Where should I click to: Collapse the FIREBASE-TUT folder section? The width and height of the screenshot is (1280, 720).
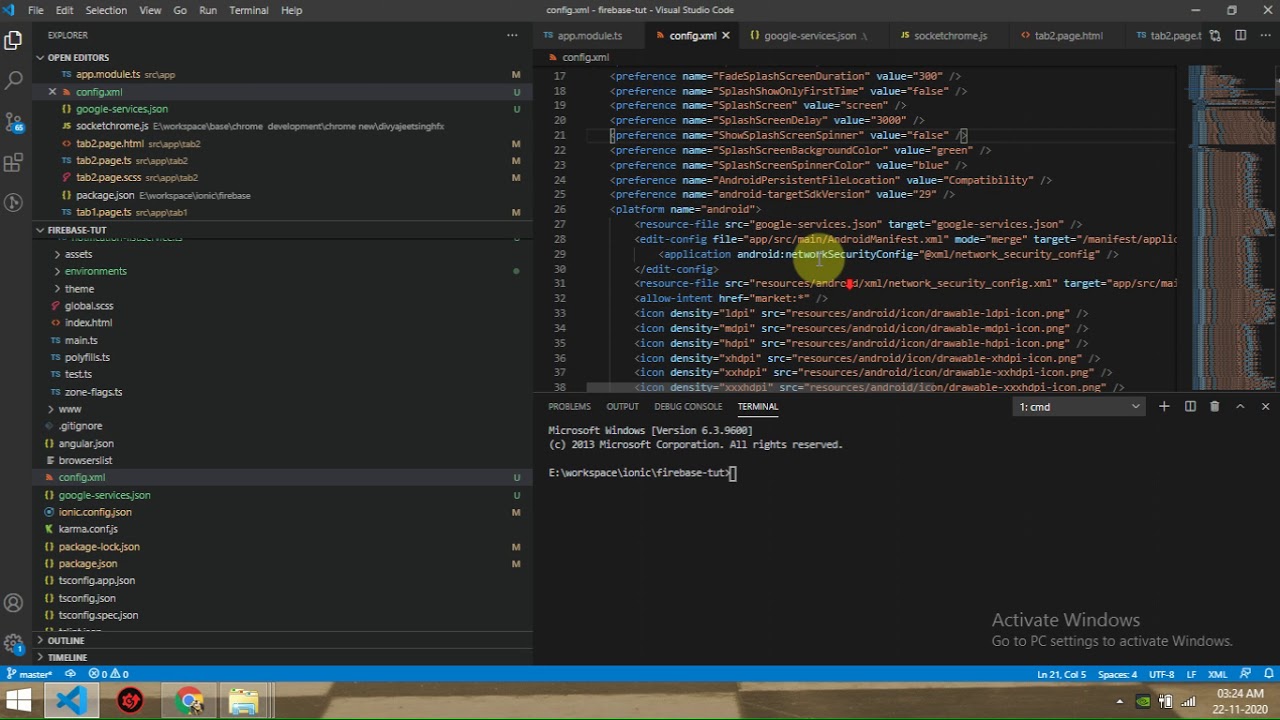click(76, 230)
